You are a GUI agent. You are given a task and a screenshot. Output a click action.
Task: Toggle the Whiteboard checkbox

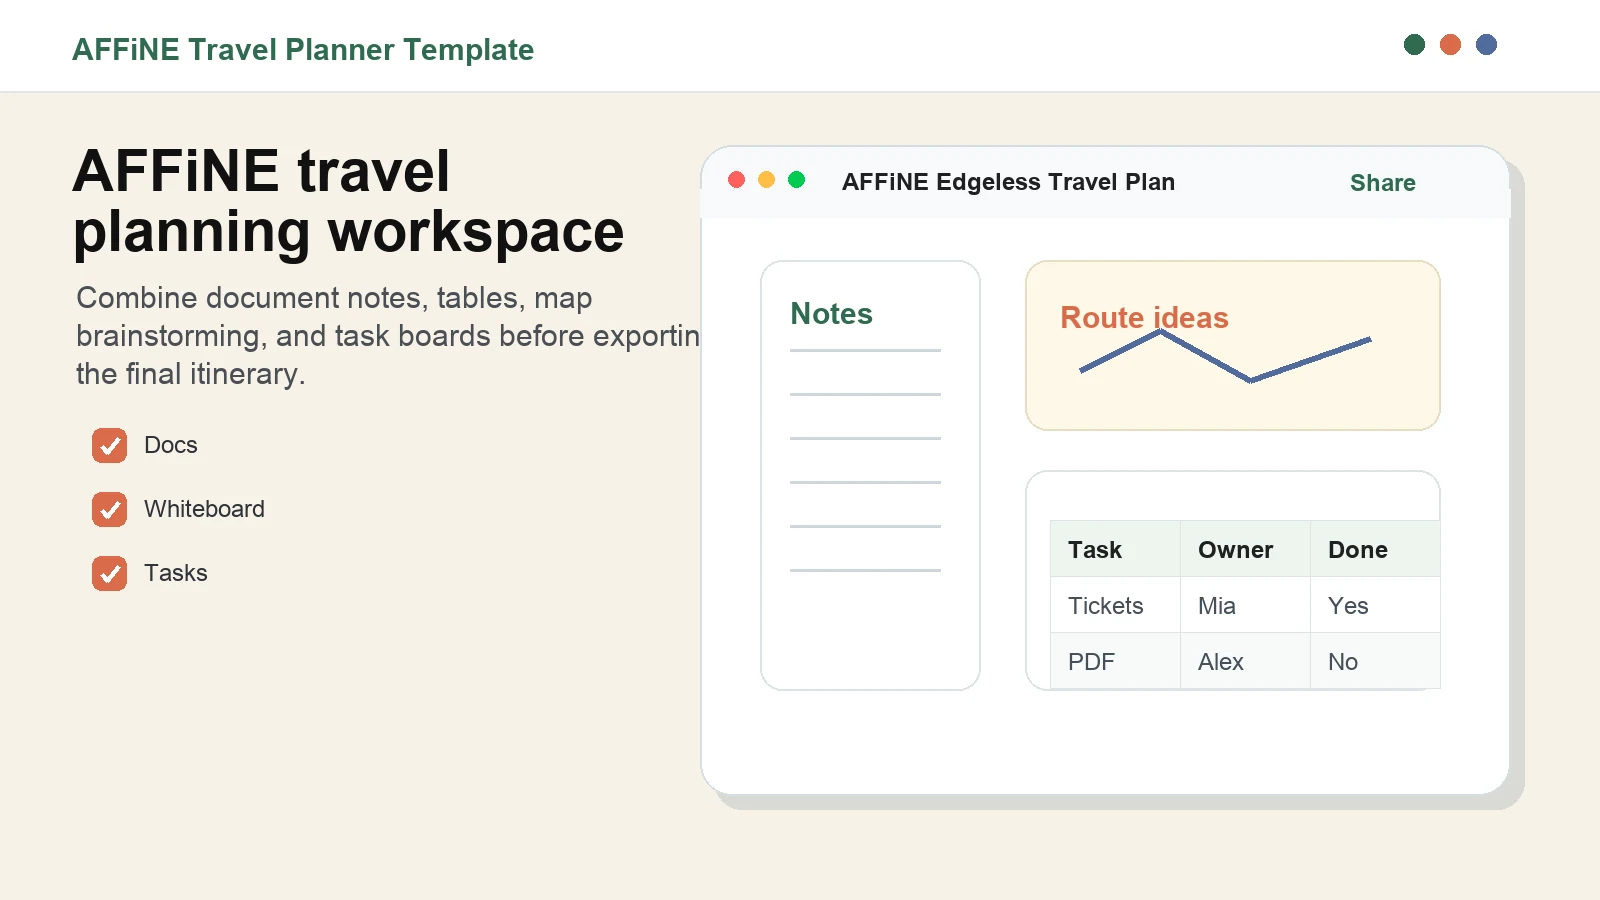point(109,509)
